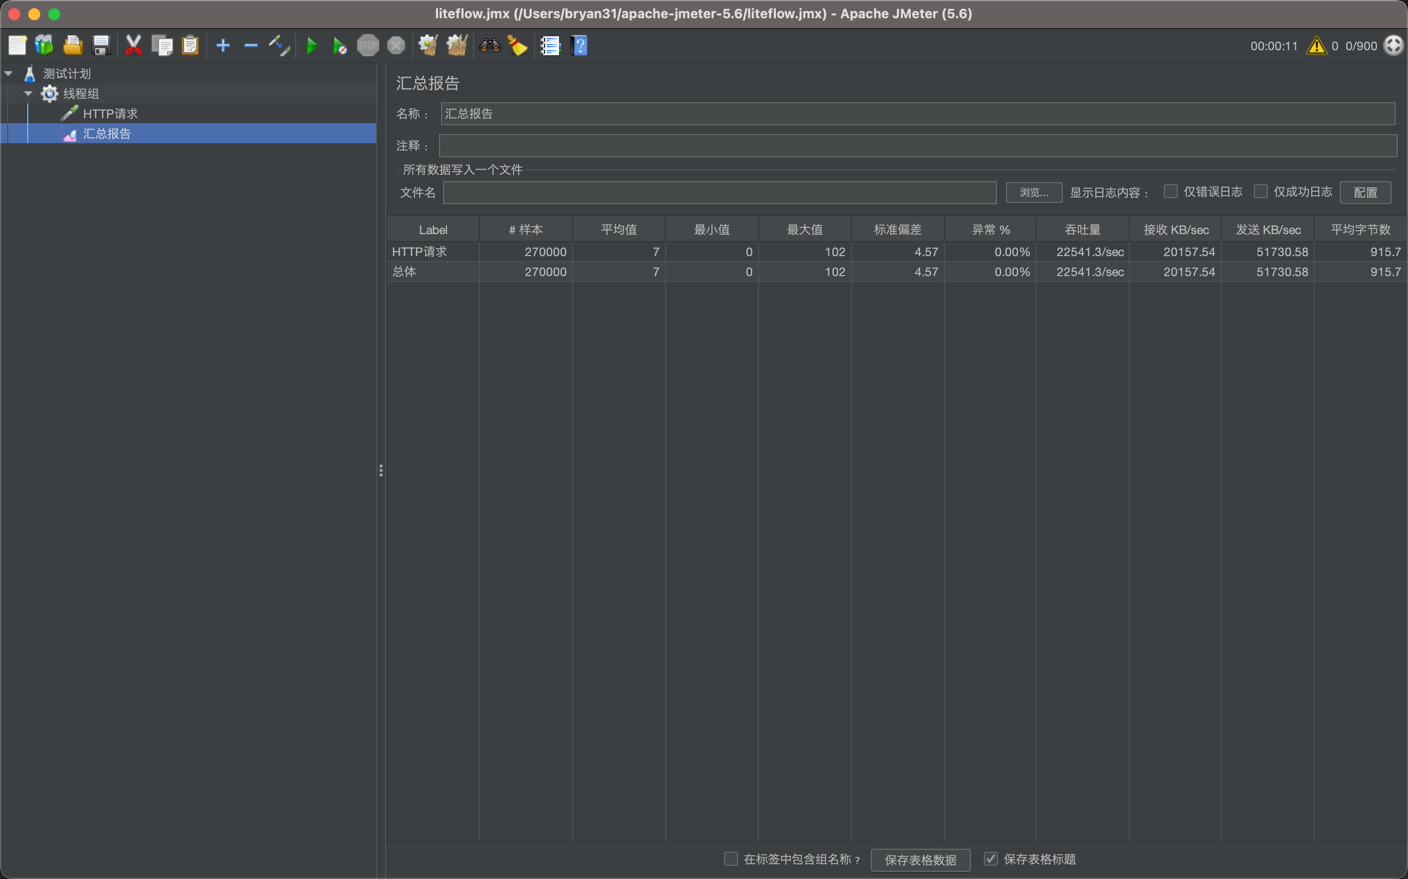Open the Function Helper list icon
Image resolution: width=1408 pixels, height=879 pixels.
pyautogui.click(x=550, y=46)
